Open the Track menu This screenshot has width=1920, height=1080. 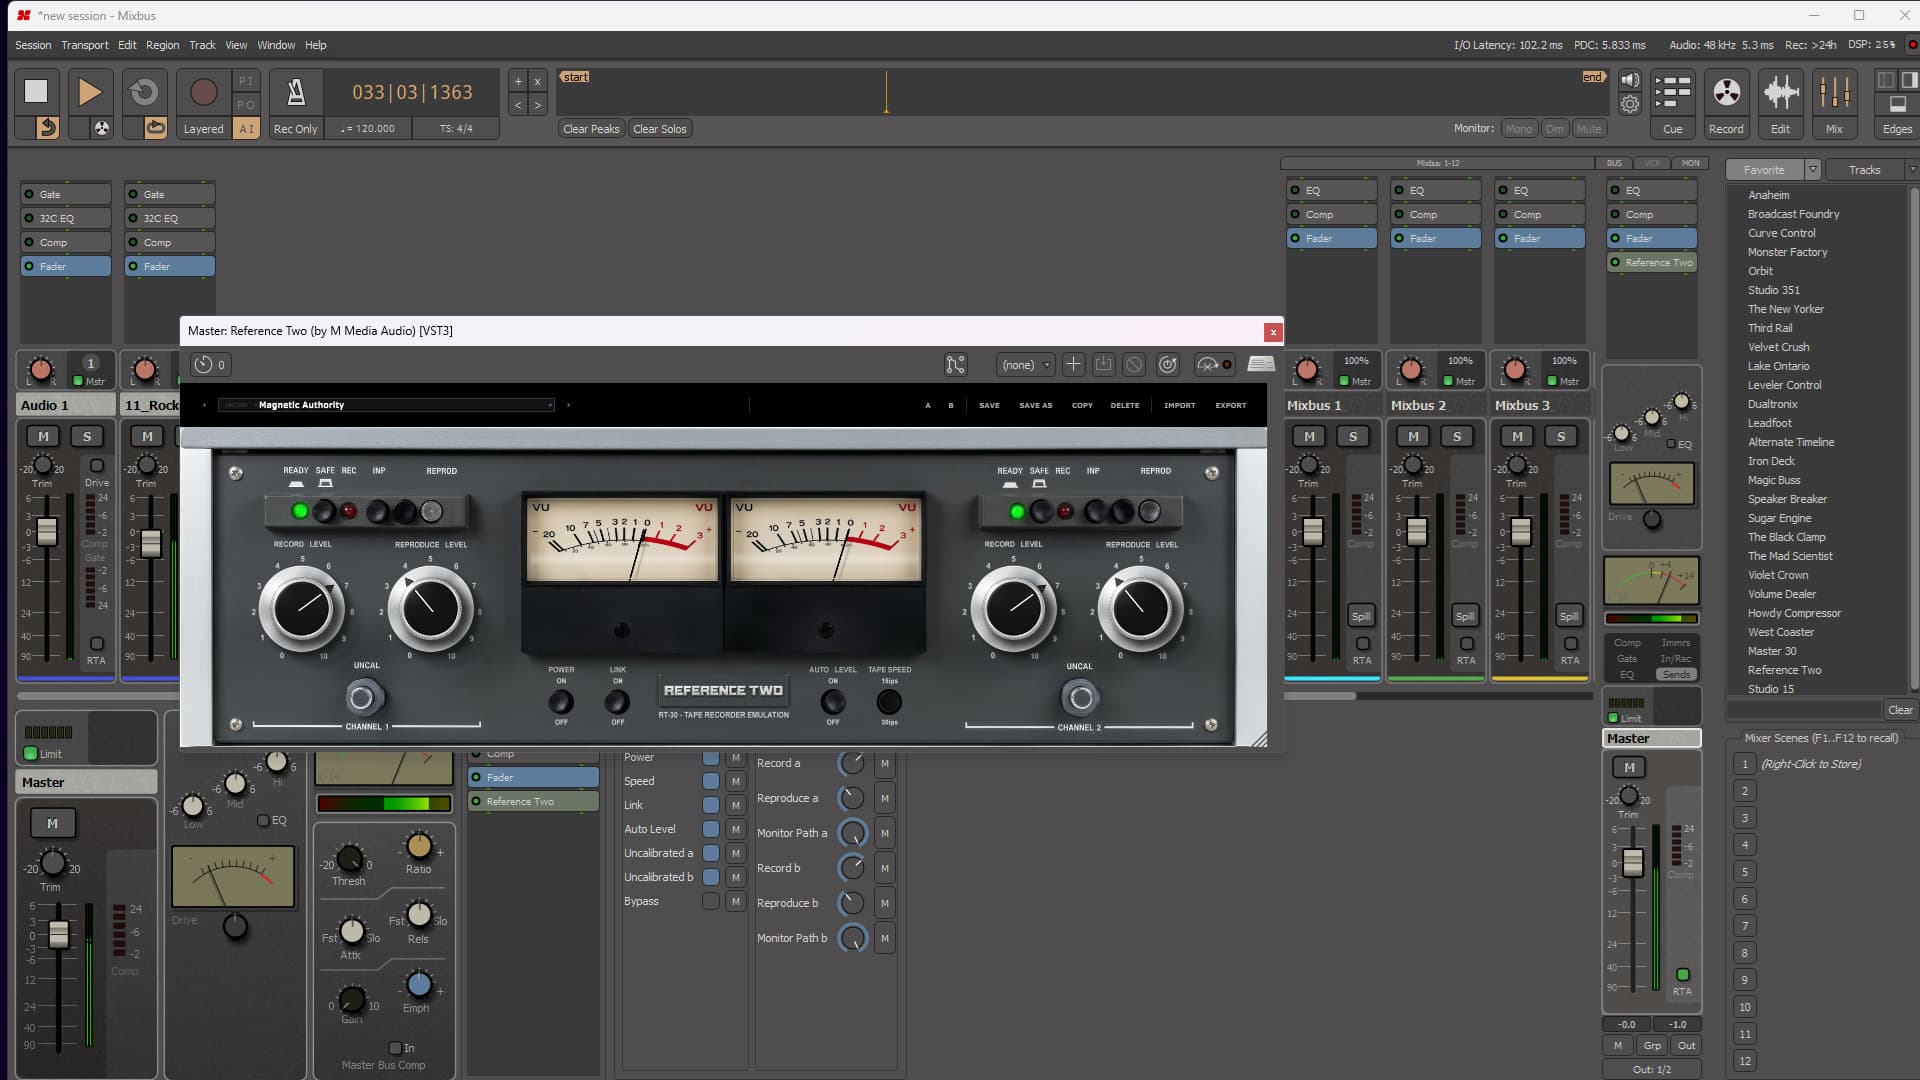[202, 45]
